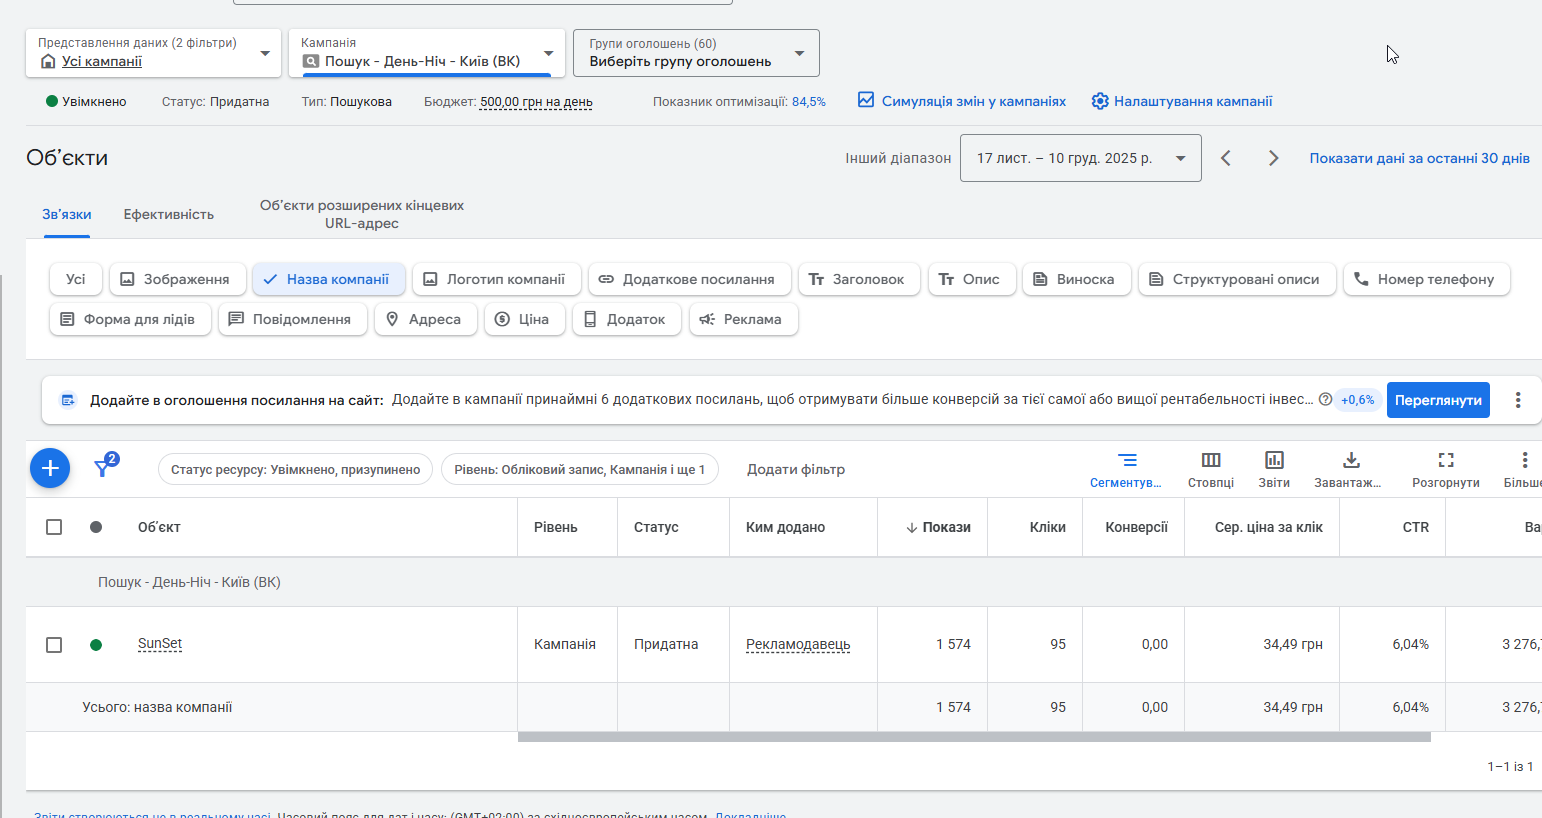Open Об'єкти розширених кінцевих URL-адрес tab
This screenshot has height=818, width=1542.
pyautogui.click(x=362, y=214)
